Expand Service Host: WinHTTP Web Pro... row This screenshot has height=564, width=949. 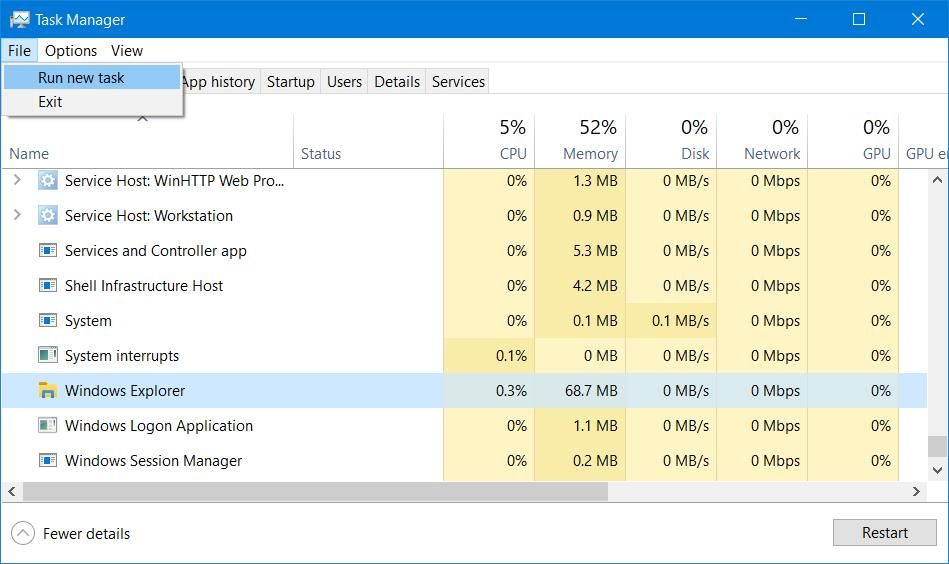pos(17,180)
